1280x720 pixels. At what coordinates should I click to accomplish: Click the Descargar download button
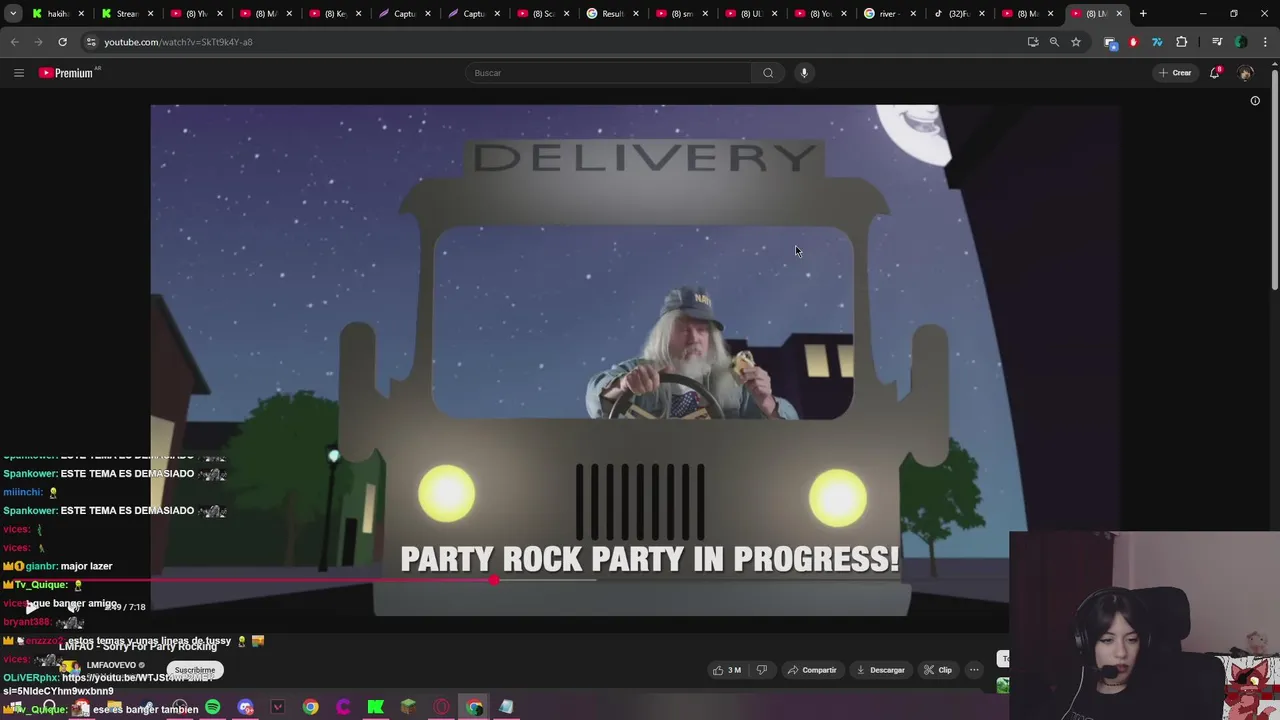(x=881, y=670)
